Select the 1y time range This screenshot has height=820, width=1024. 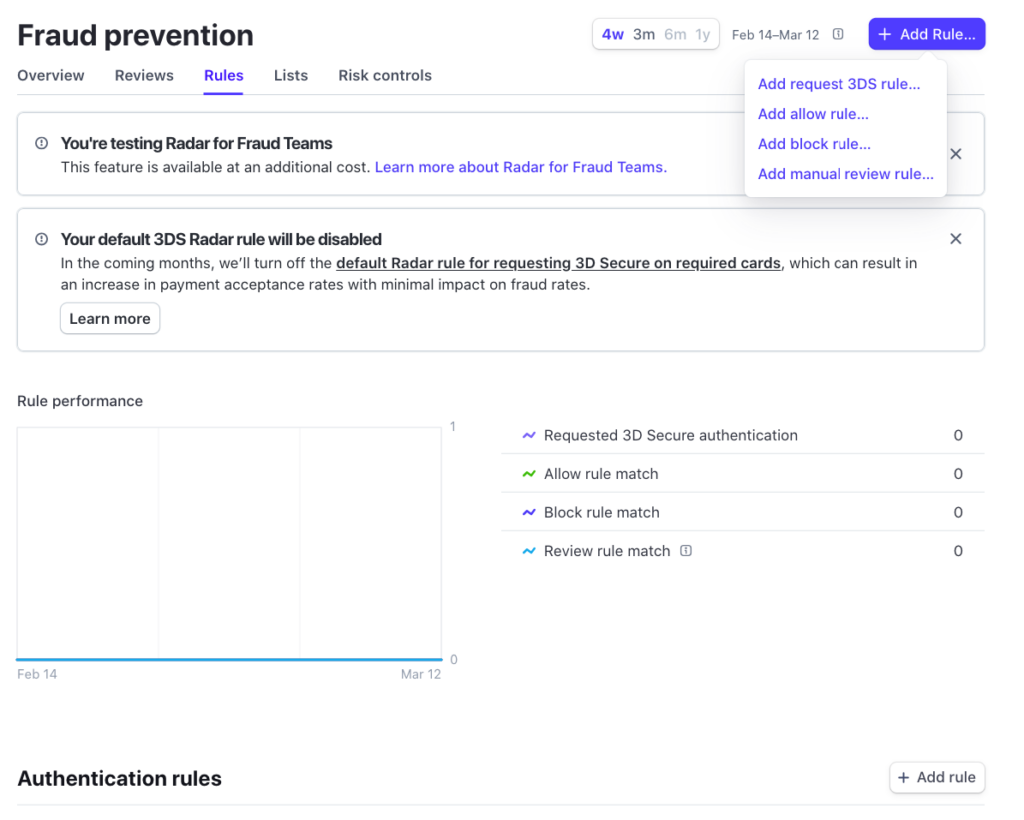(703, 34)
